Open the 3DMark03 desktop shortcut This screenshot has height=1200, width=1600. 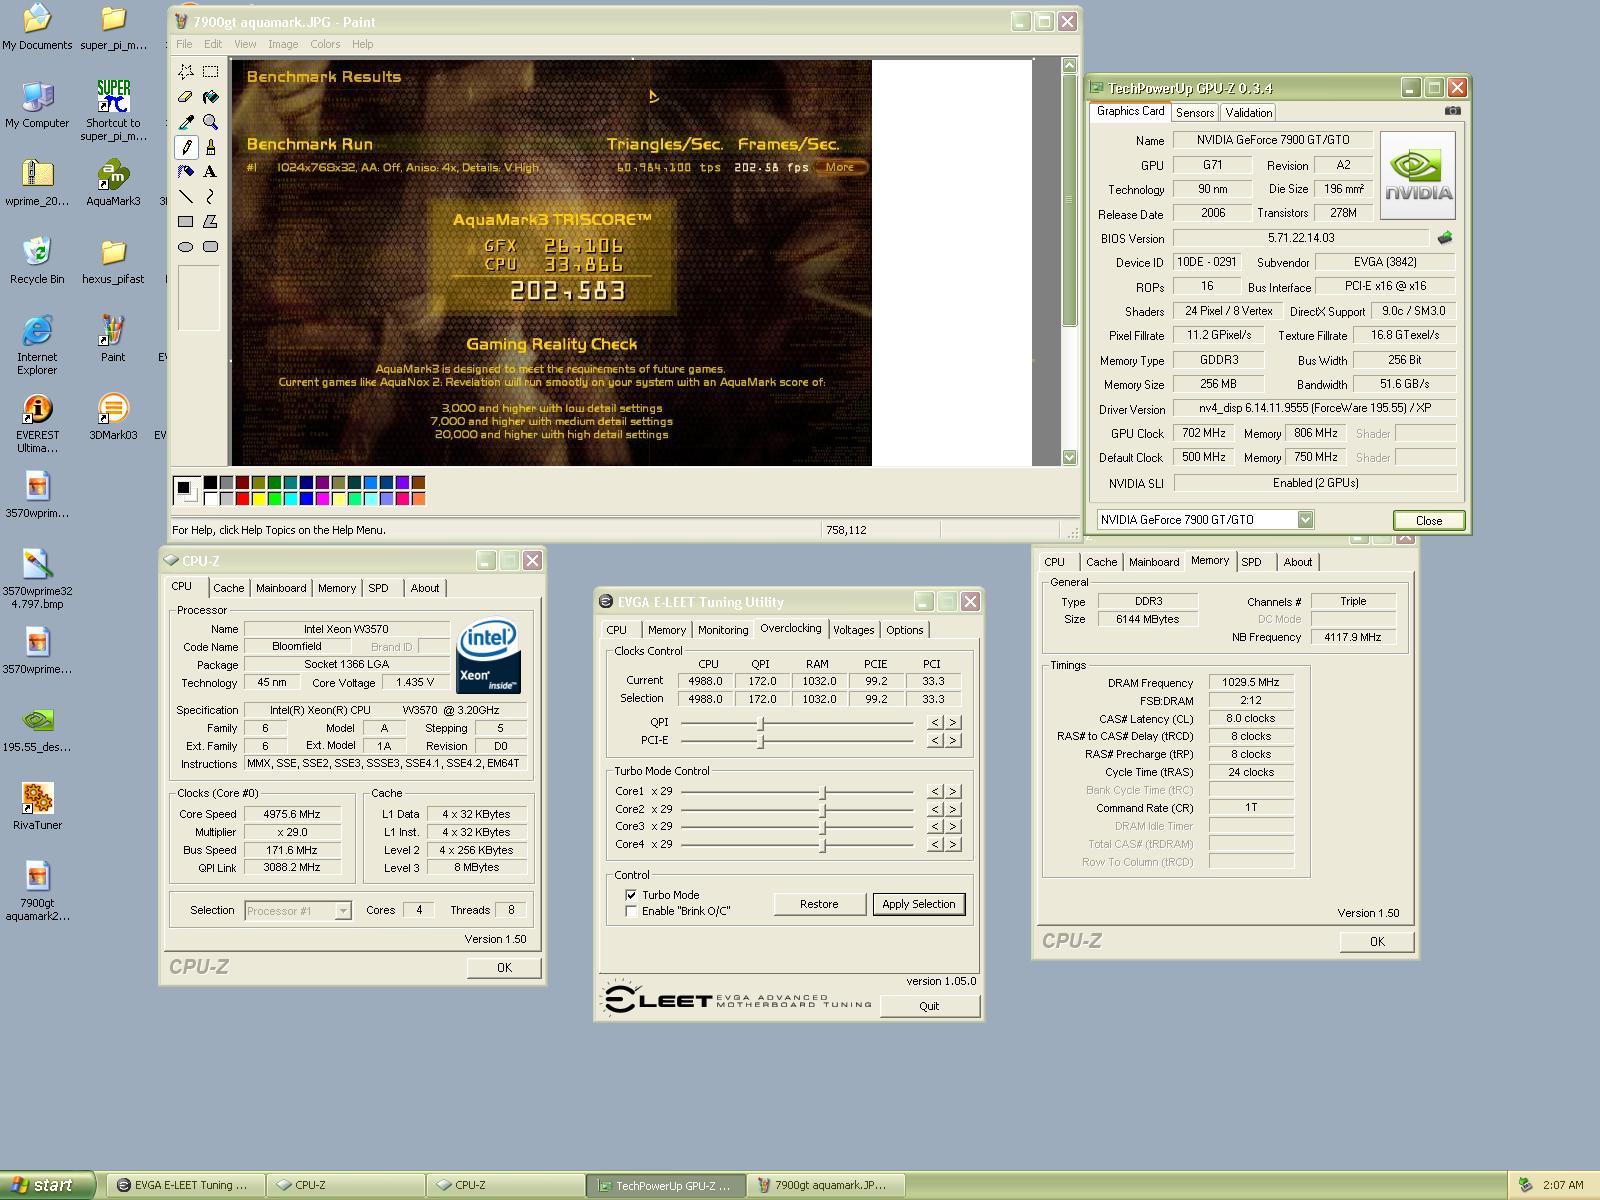click(113, 417)
